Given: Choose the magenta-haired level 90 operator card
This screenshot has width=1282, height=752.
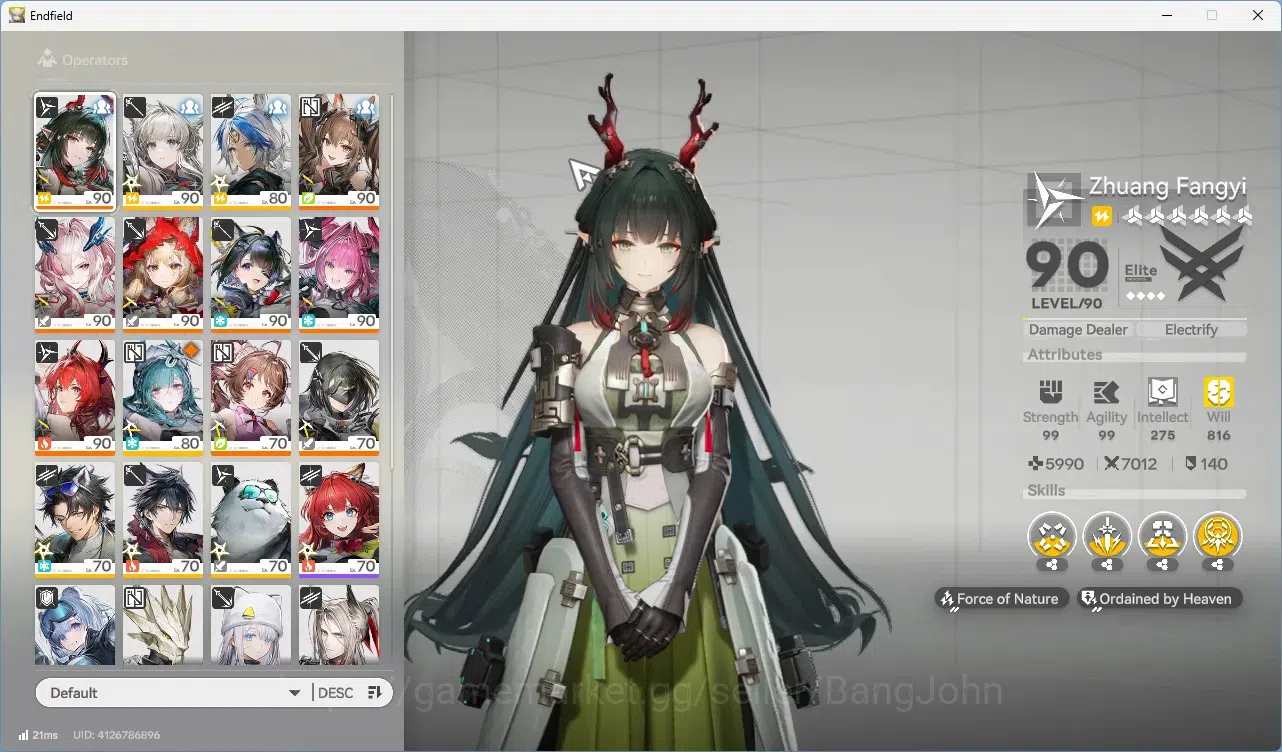Looking at the screenshot, I should [x=339, y=274].
